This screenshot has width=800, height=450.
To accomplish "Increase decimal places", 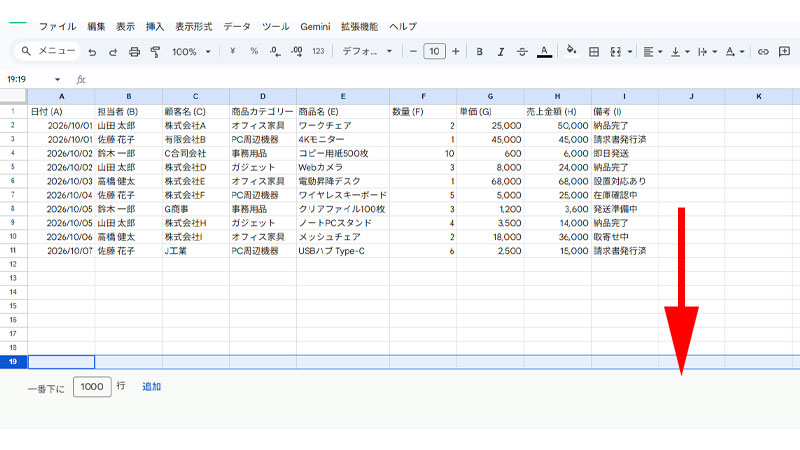I will (x=296, y=52).
